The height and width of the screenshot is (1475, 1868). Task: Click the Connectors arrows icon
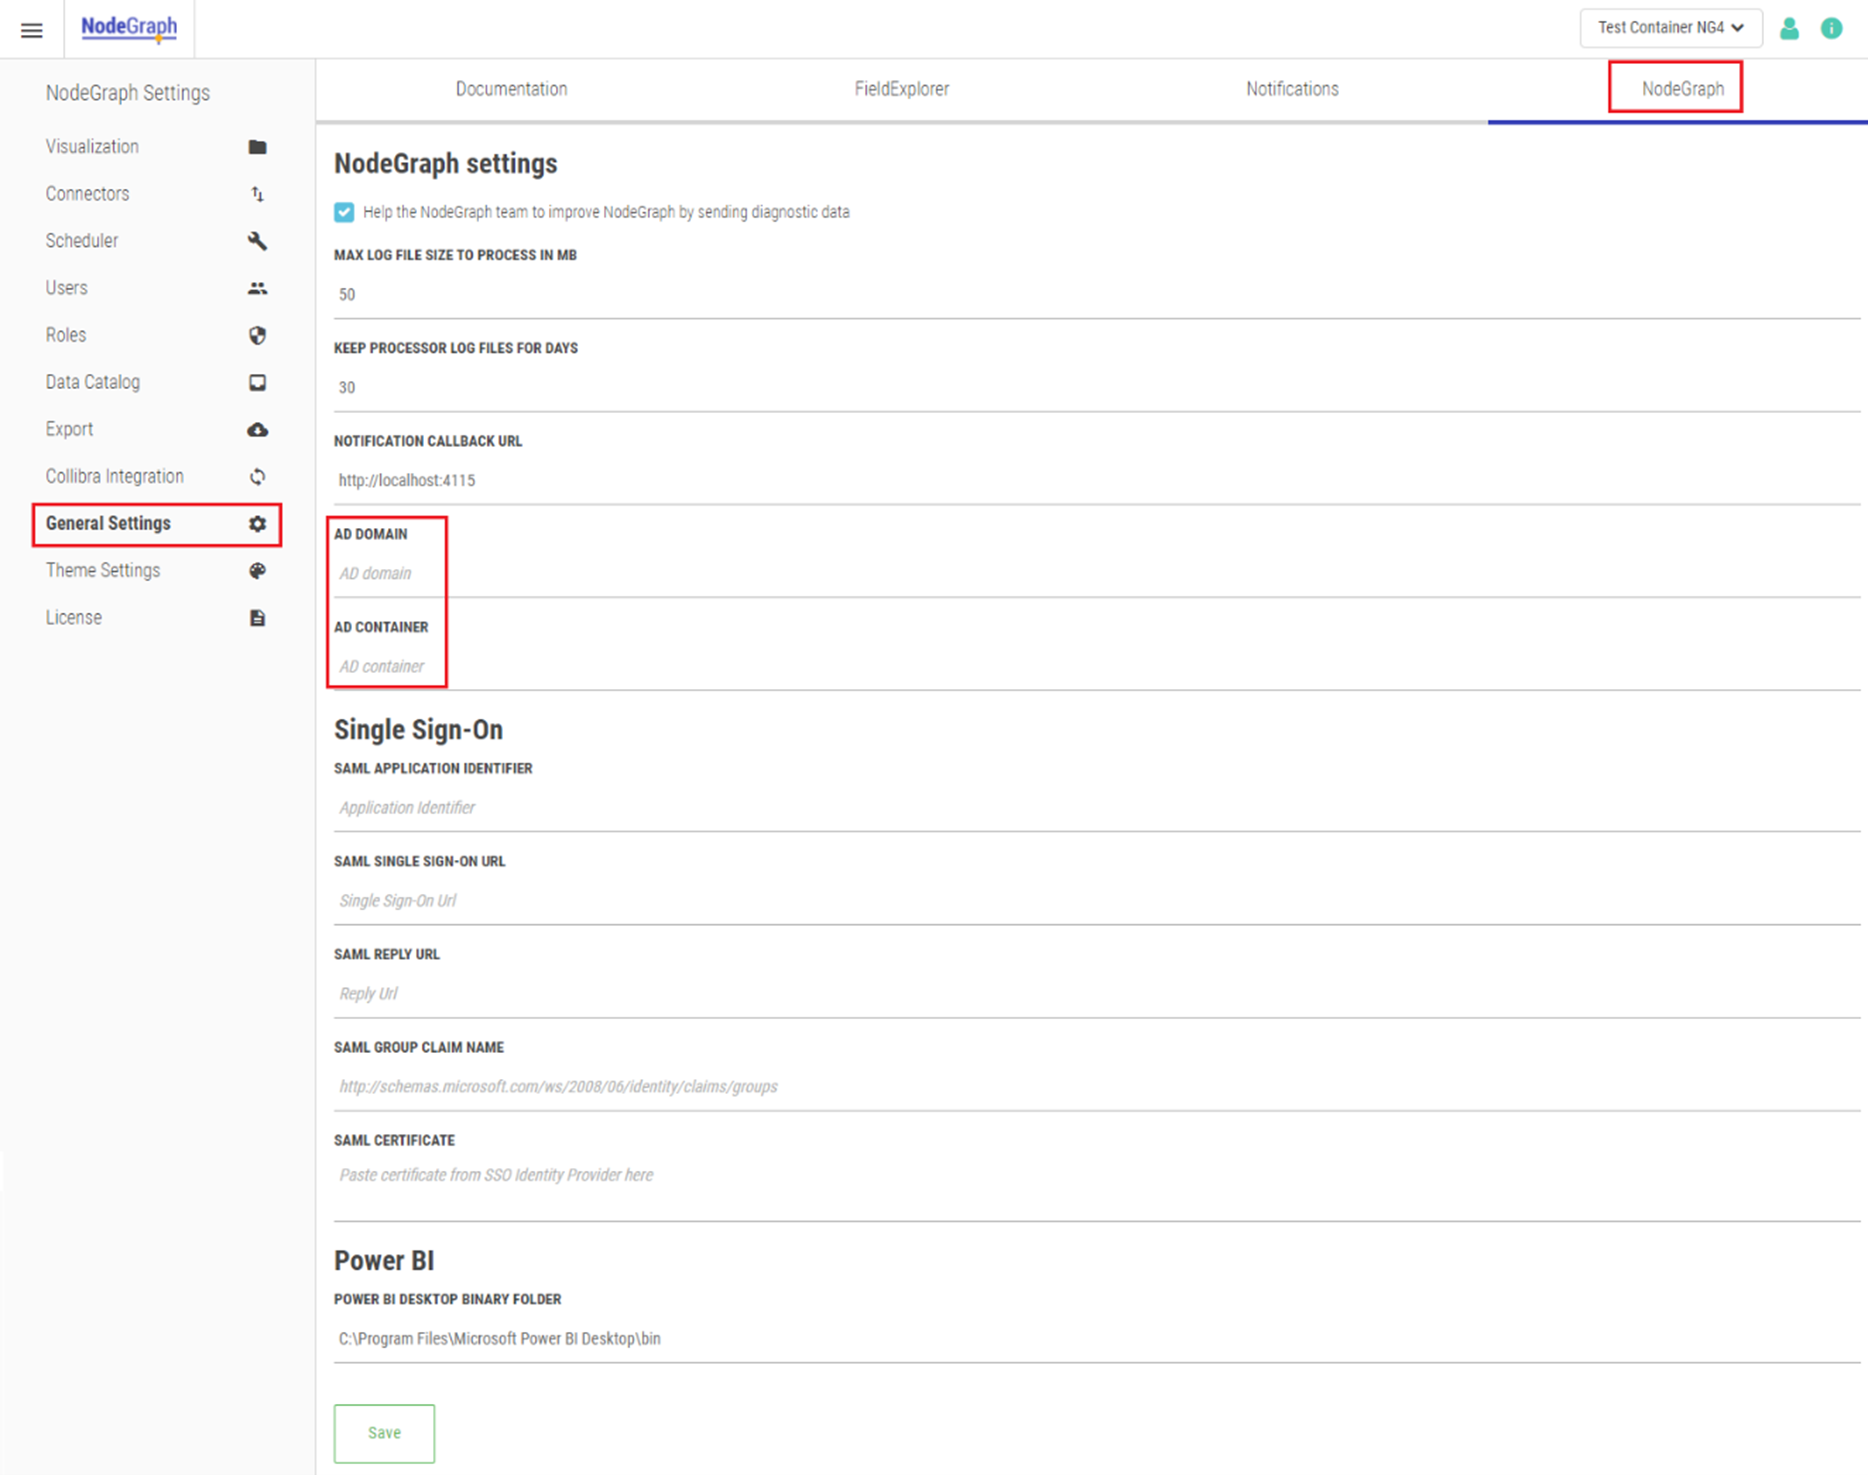pyautogui.click(x=257, y=194)
